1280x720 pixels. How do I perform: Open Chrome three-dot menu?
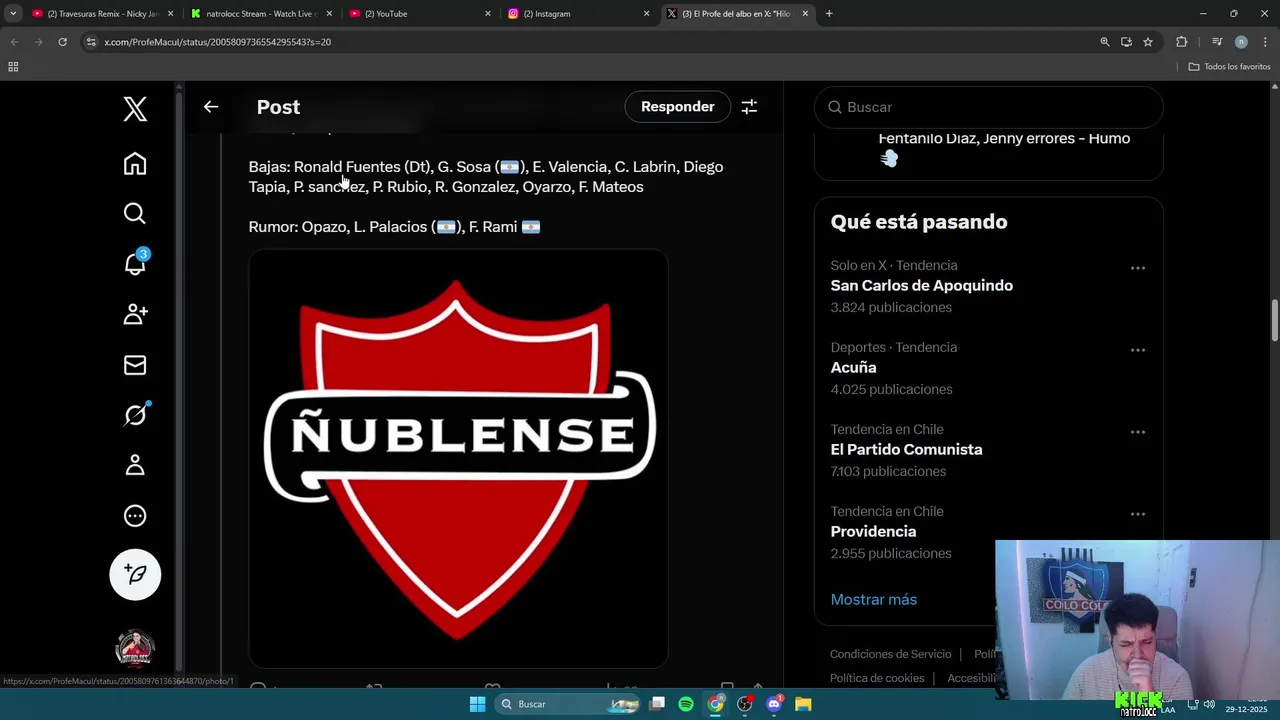pos(1264,42)
